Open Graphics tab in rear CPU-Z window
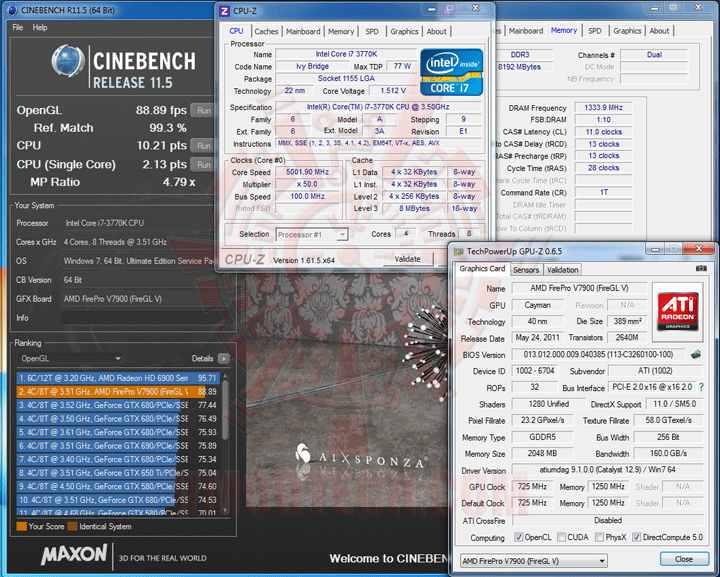This screenshot has width=720, height=577. [x=627, y=31]
